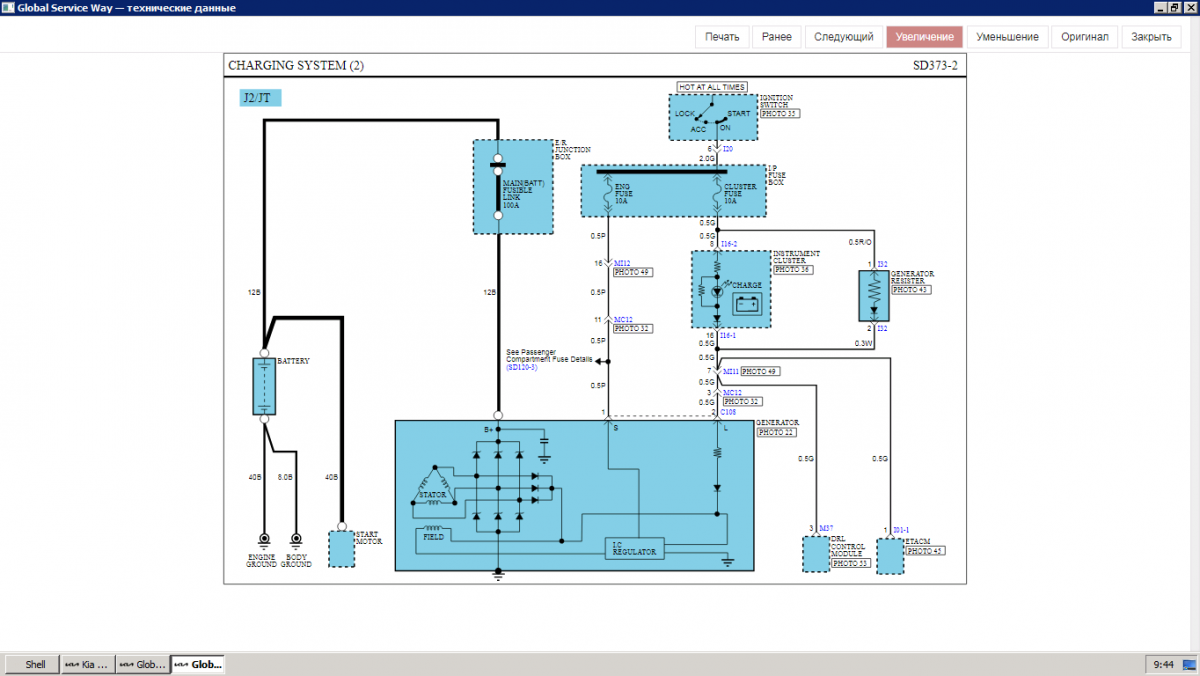Image resolution: width=1200 pixels, height=676 pixels.
Task: Click the DRL control module box
Action: pyautogui.click(x=816, y=553)
